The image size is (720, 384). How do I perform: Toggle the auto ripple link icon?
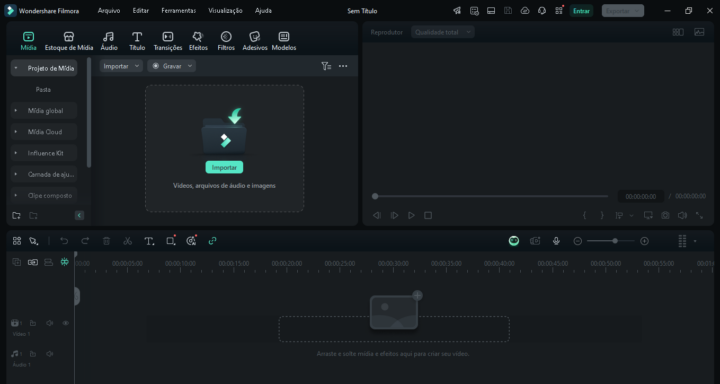(212, 241)
